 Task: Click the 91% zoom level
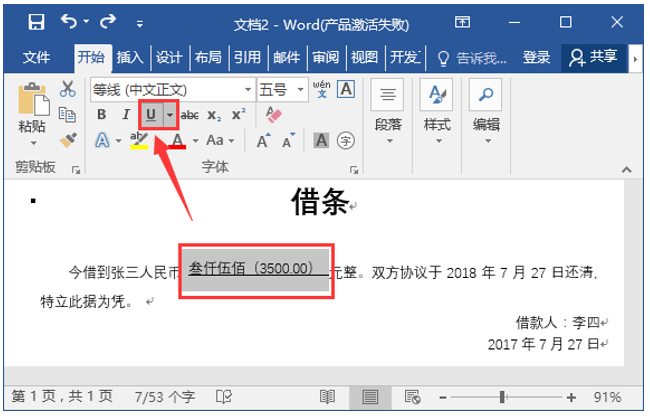coord(607,397)
